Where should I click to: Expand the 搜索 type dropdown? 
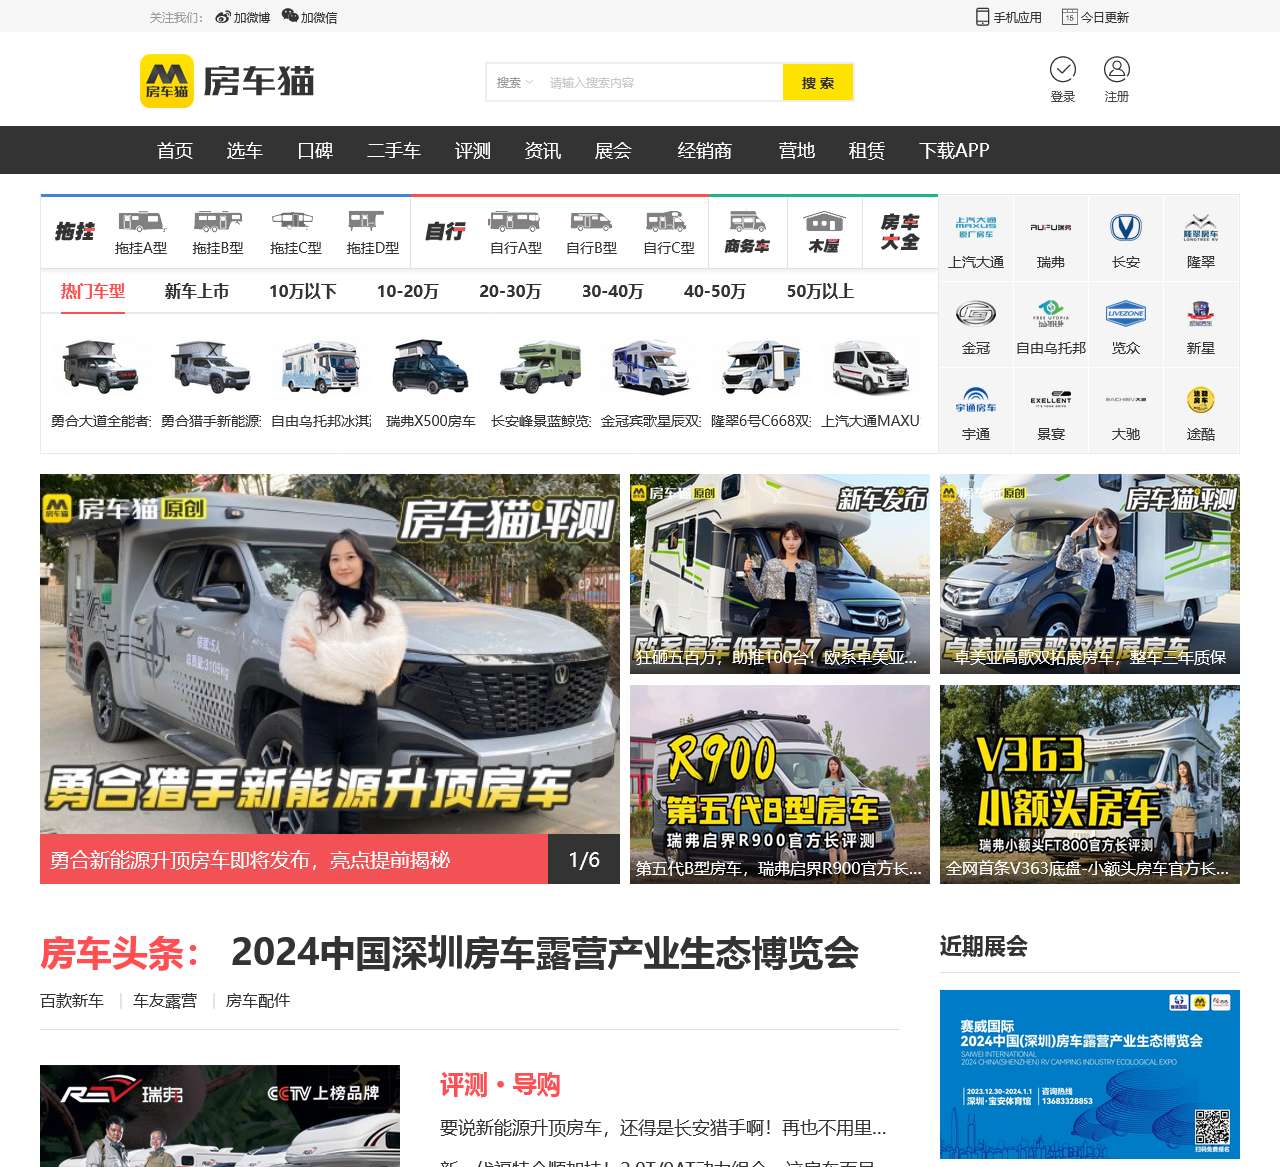(515, 83)
